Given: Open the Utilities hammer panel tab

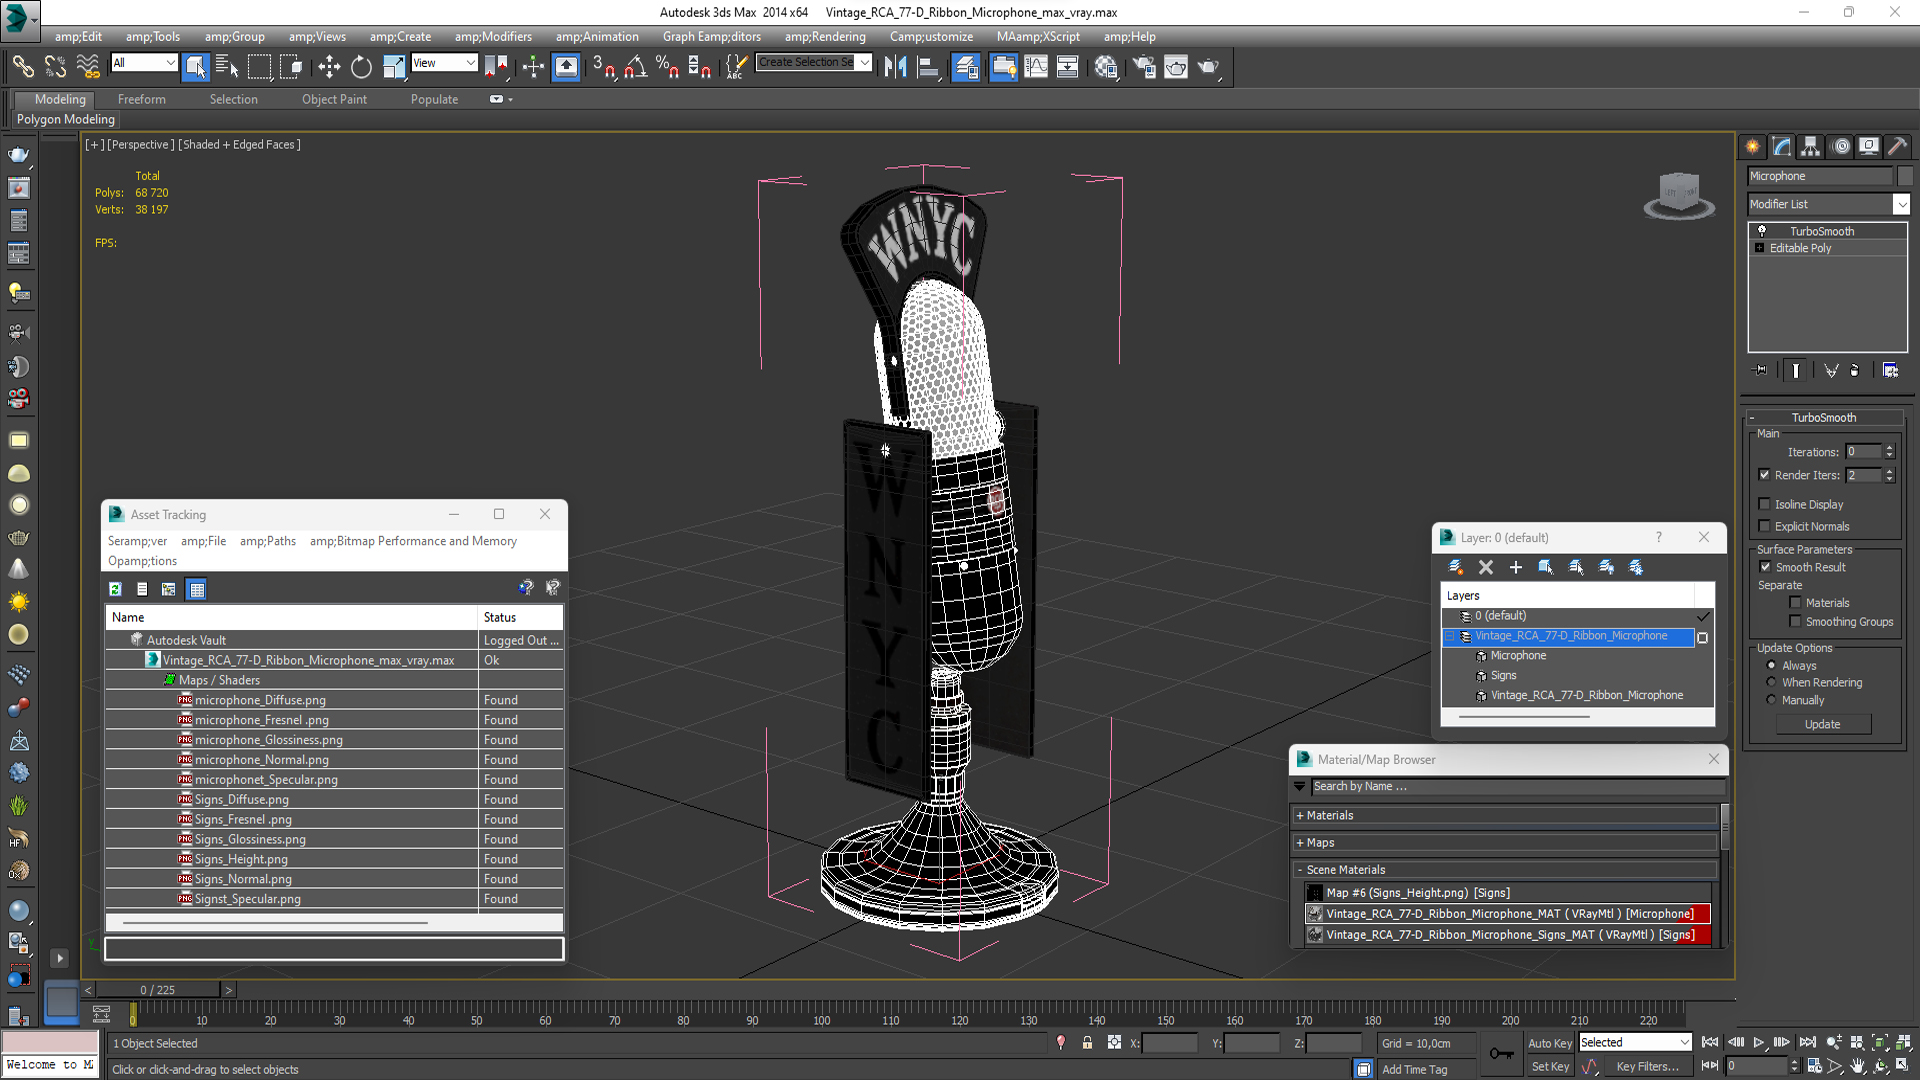Looking at the screenshot, I should click(1898, 146).
